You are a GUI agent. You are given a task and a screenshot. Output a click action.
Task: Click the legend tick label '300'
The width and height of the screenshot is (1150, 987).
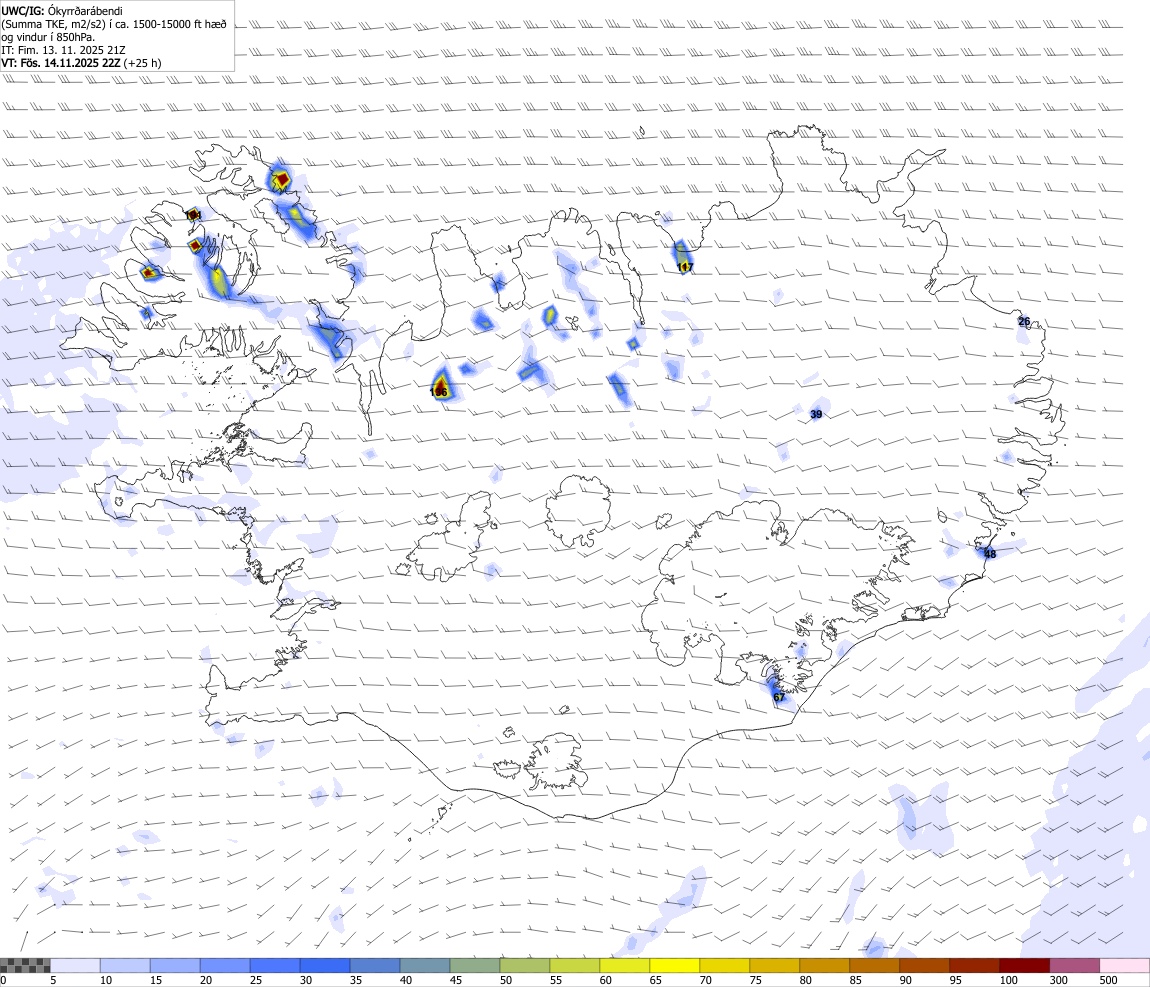(x=1058, y=980)
